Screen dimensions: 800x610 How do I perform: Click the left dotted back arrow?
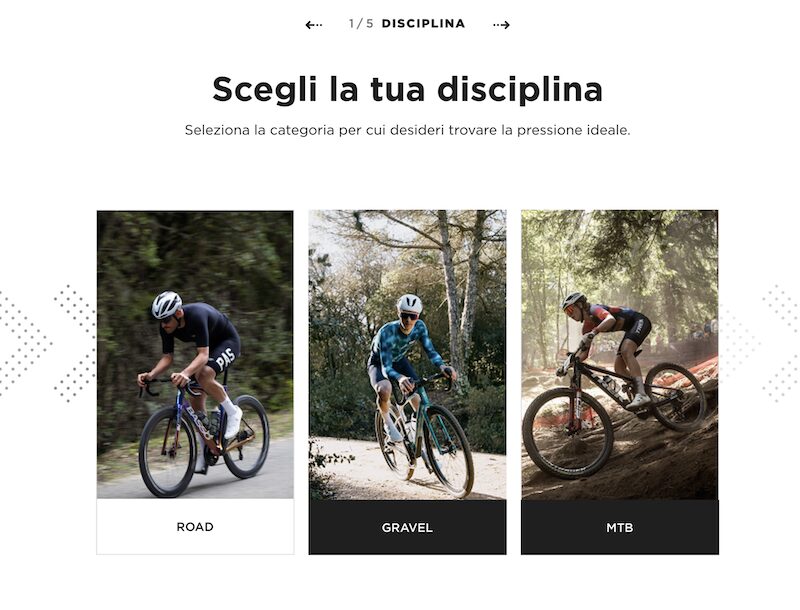(x=314, y=24)
